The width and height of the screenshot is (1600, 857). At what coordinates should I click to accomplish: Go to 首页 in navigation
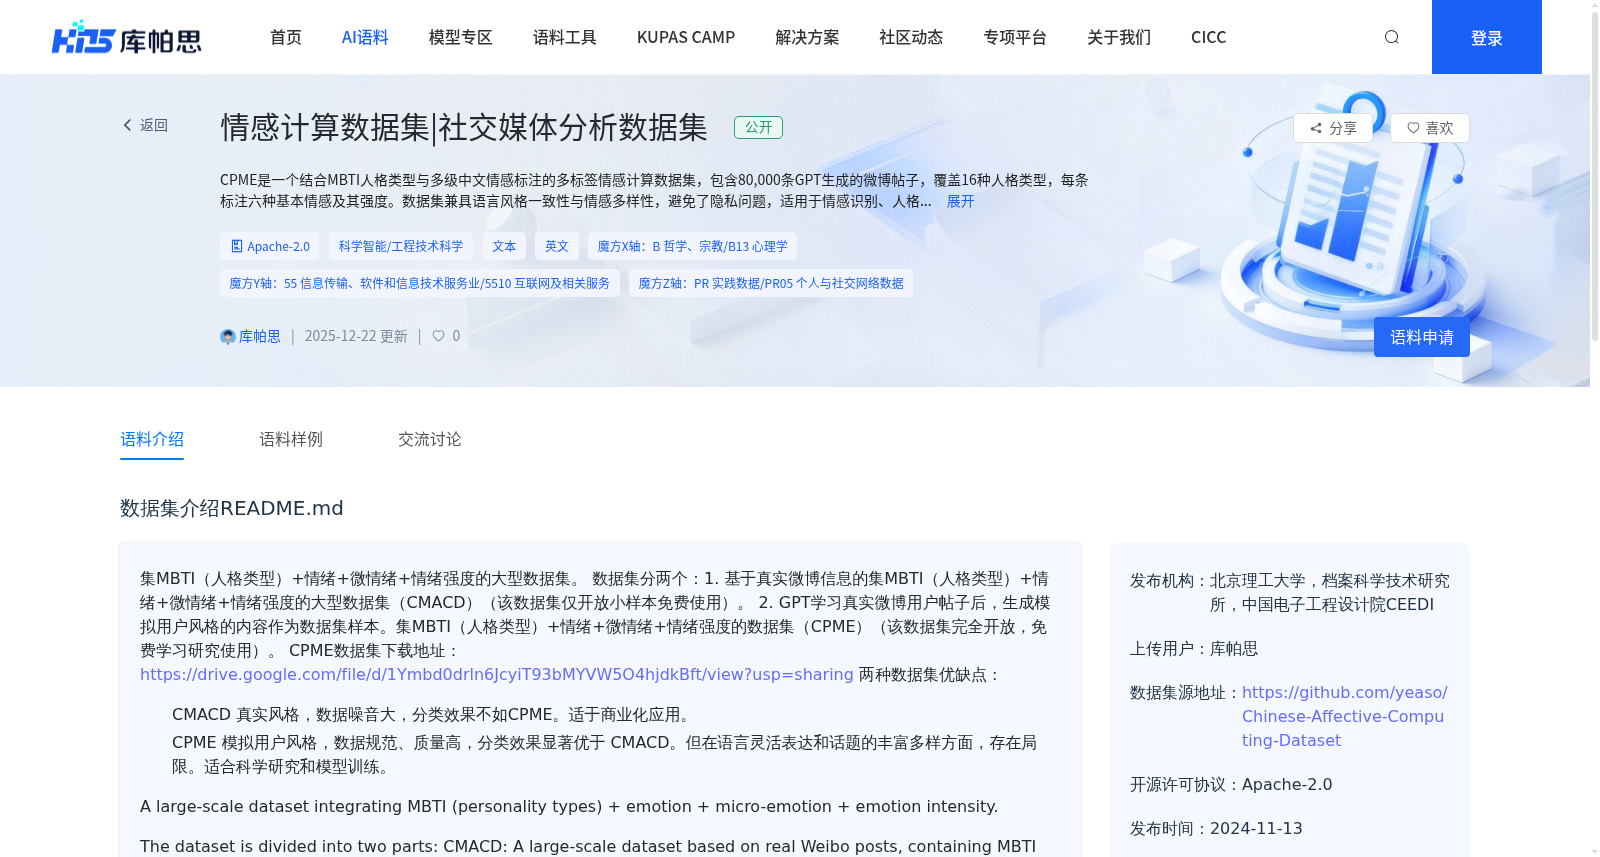point(286,37)
